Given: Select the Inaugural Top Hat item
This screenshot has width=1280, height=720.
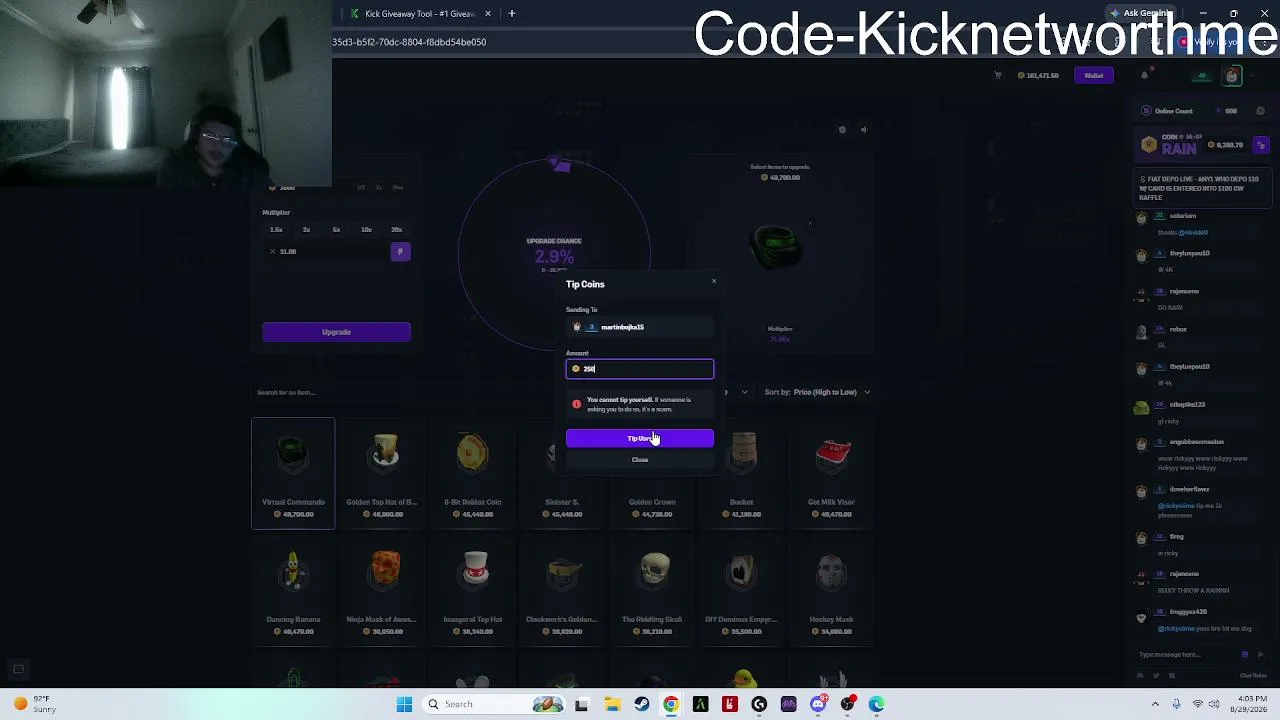Looking at the screenshot, I should 473,591.
